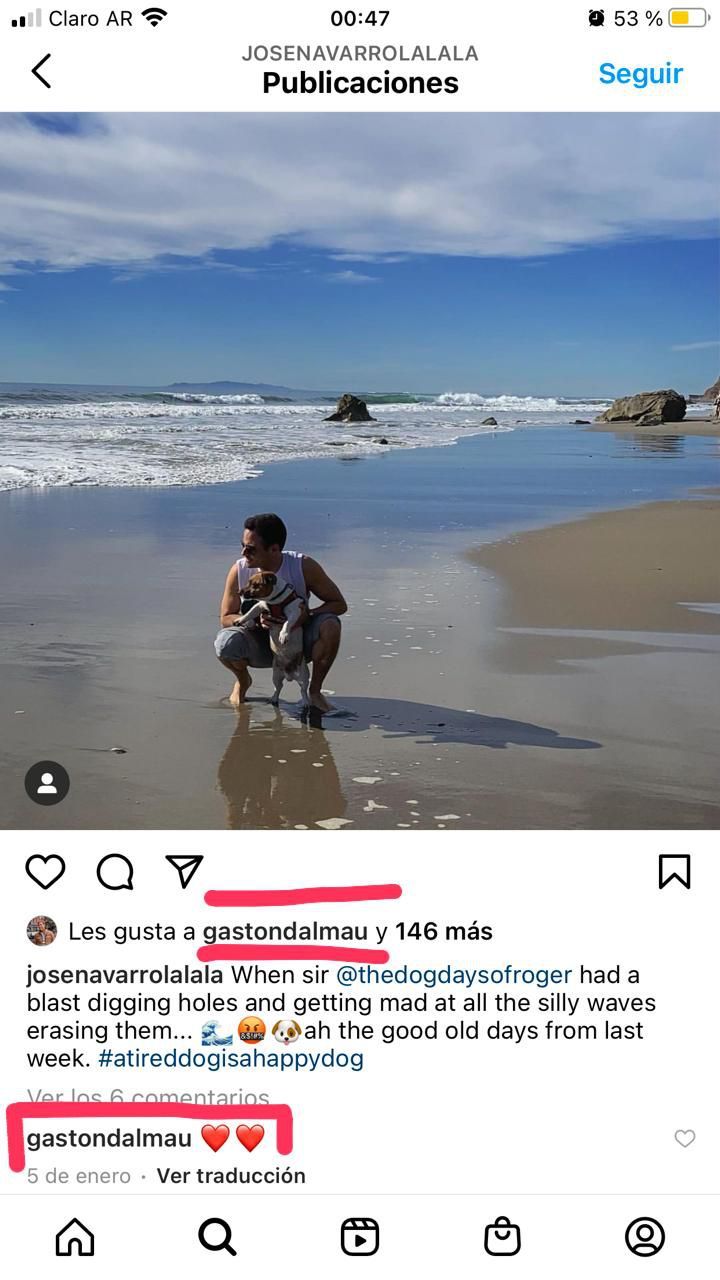Viewport: 720px width, 1280px height.
Task: Go to the Home tab
Action: [75, 1237]
